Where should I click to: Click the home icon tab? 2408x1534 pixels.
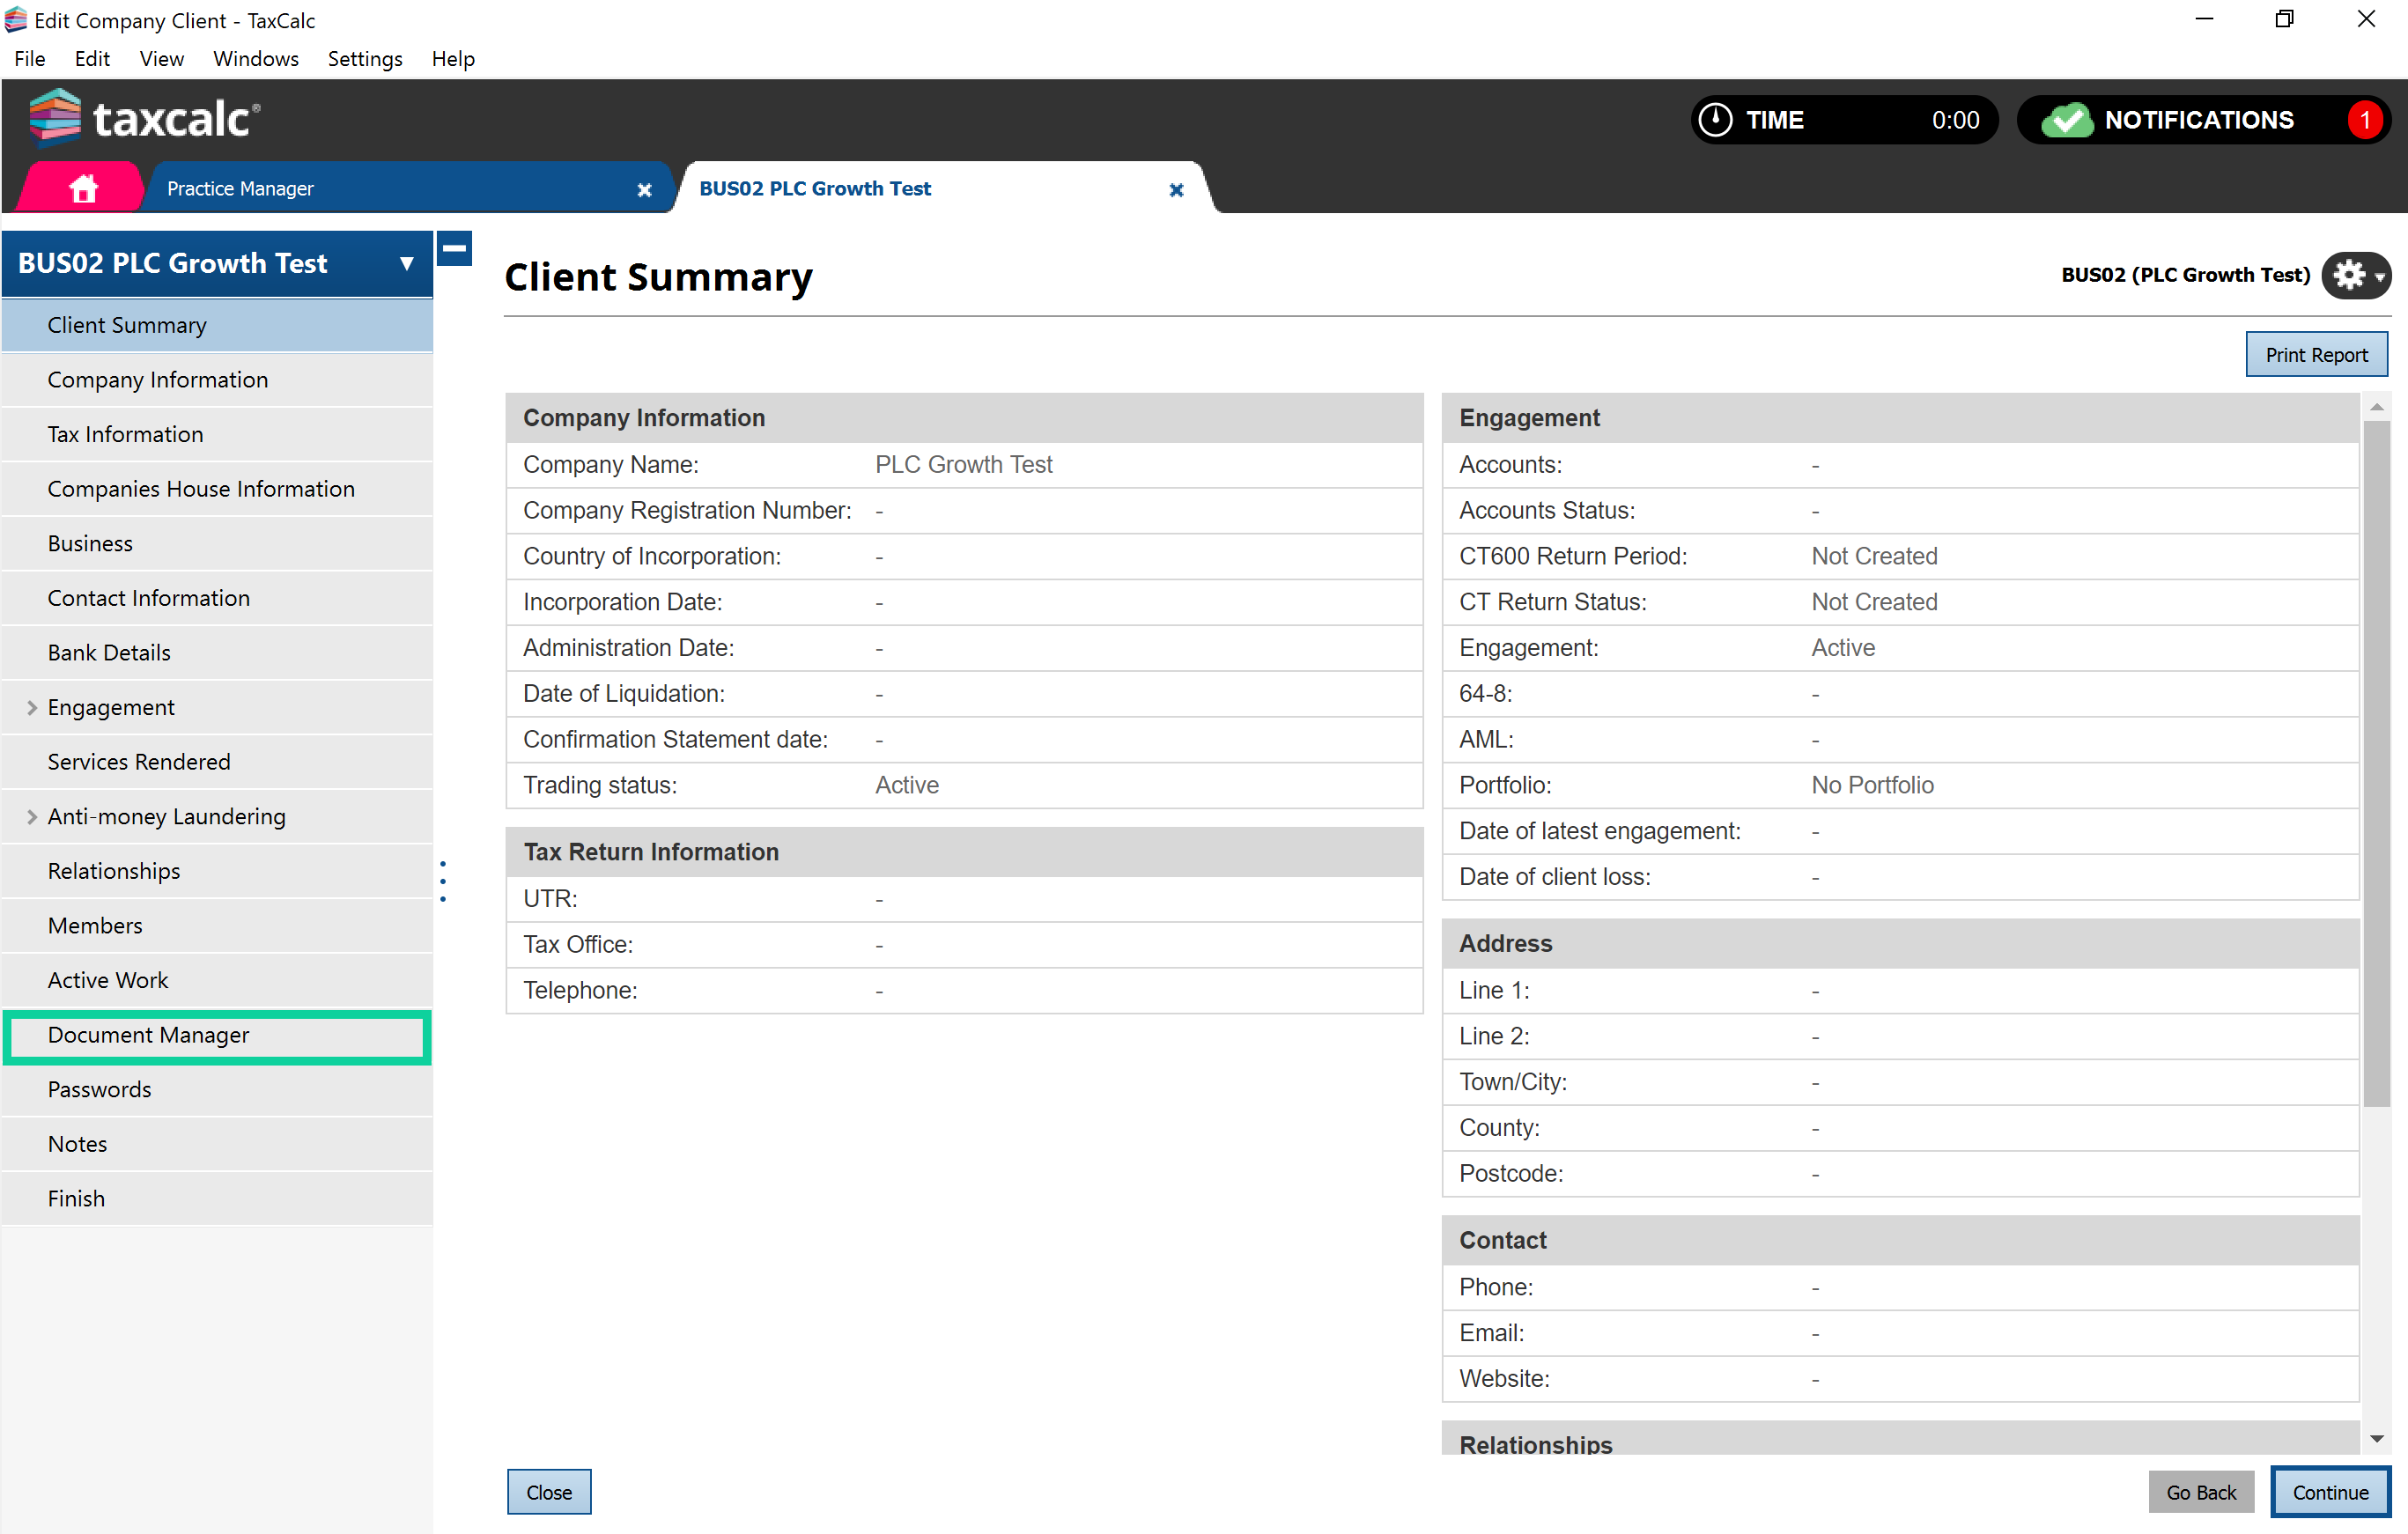83,188
